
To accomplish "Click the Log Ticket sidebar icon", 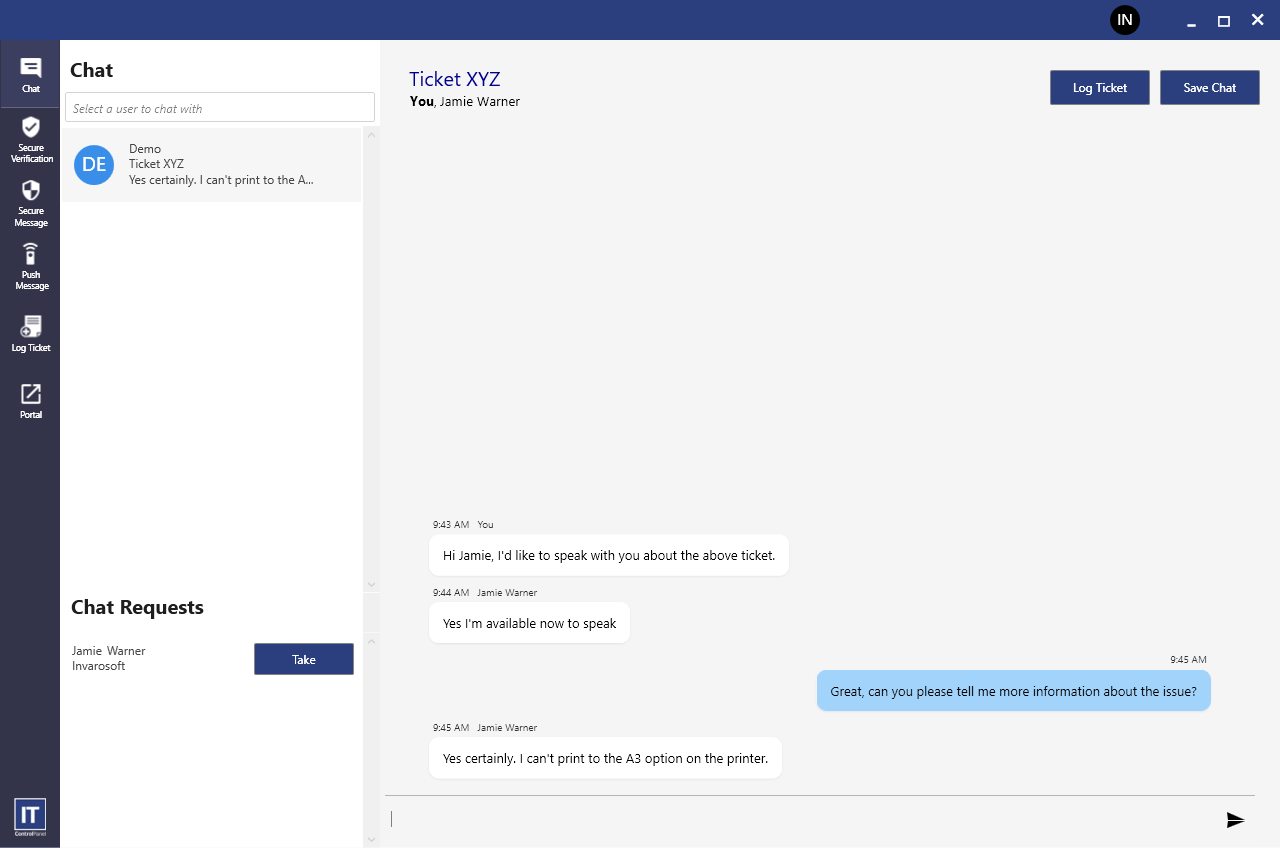I will [31, 333].
